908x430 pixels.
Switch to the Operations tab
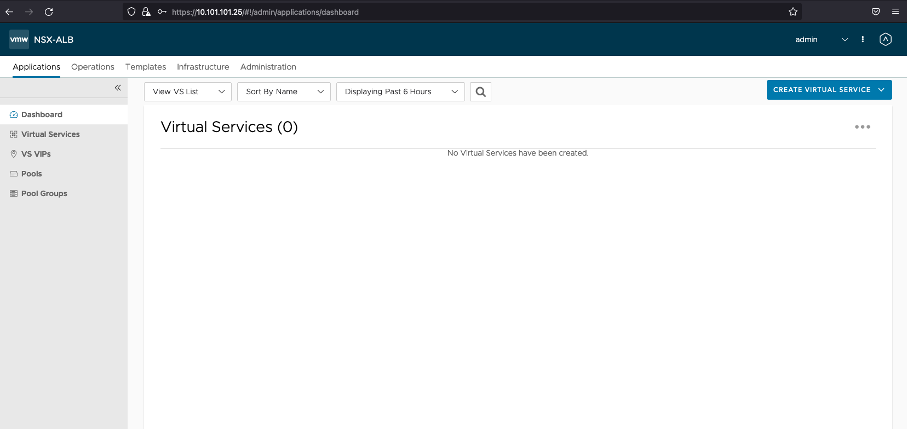(93, 67)
